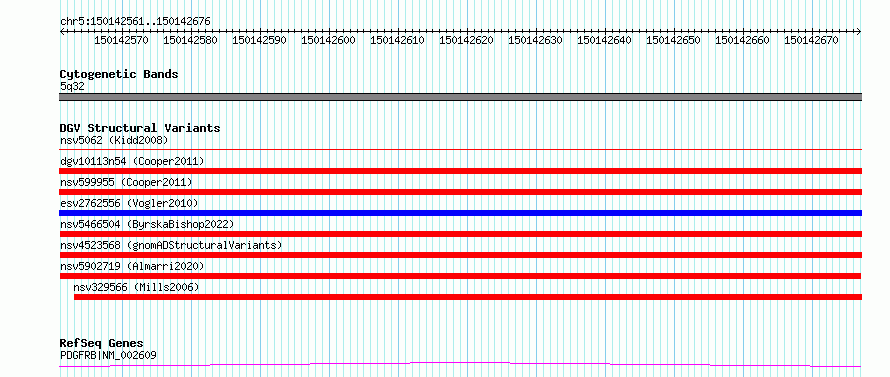Click ruler position 150142610

[397, 40]
